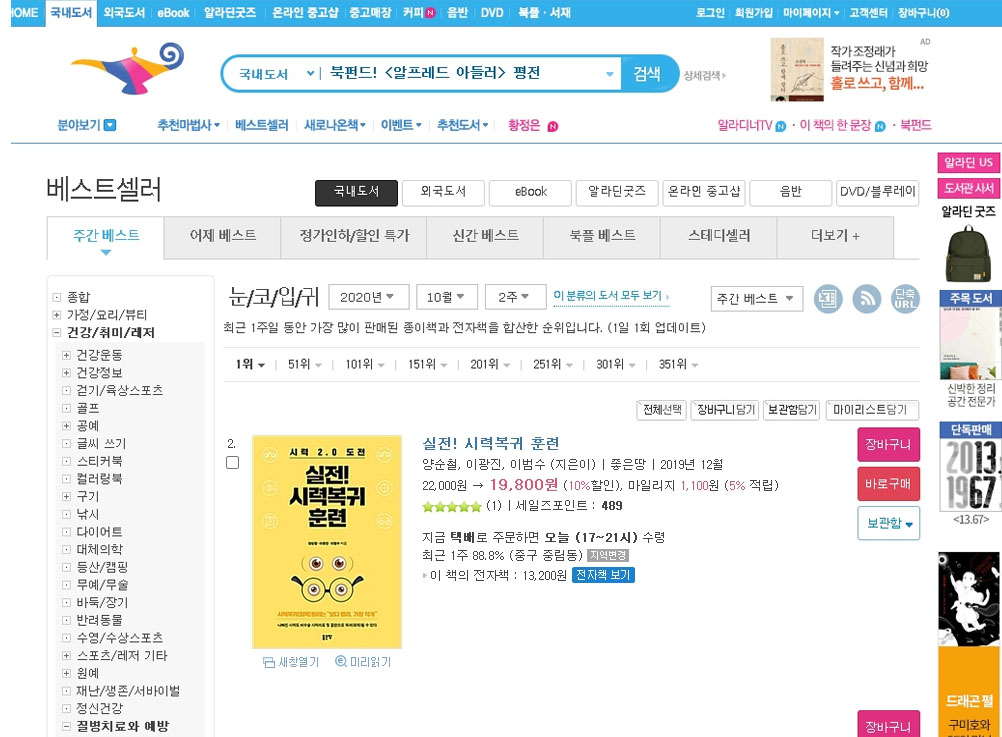Click the 바로구매 button
This screenshot has width=1002, height=737.
(888, 484)
